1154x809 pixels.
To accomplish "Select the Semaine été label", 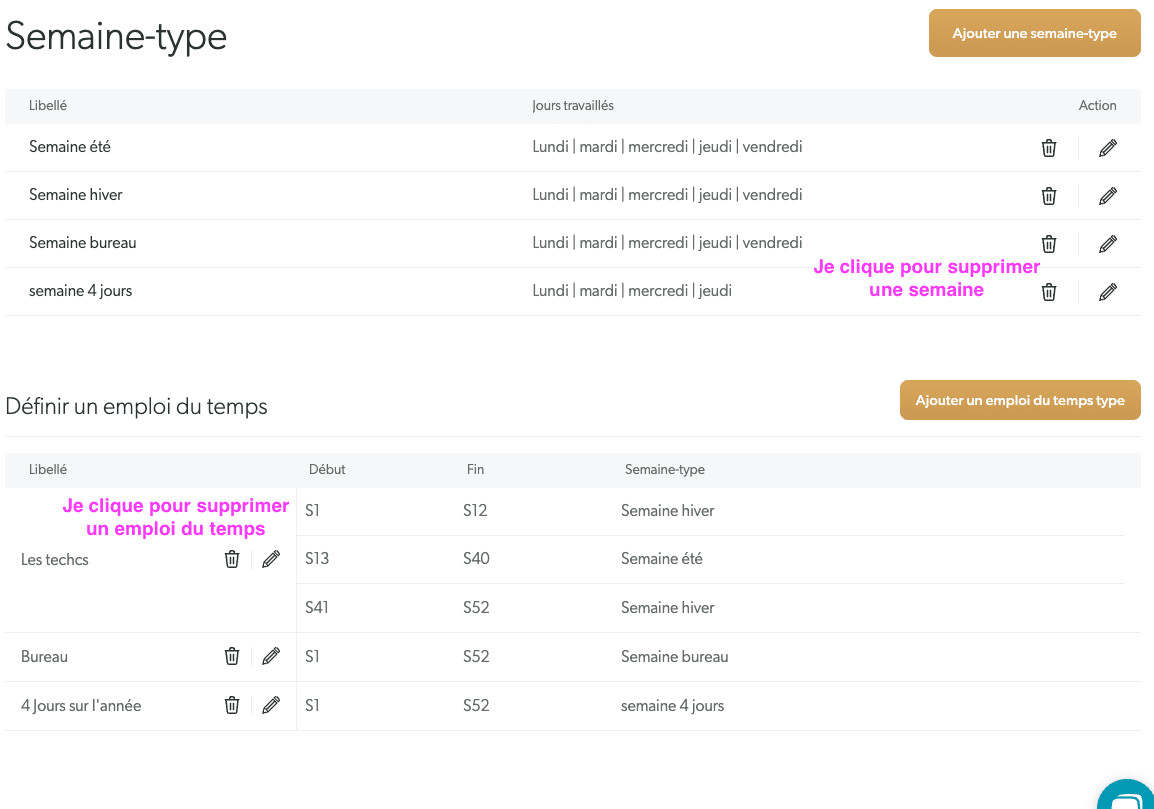I will [70, 146].
